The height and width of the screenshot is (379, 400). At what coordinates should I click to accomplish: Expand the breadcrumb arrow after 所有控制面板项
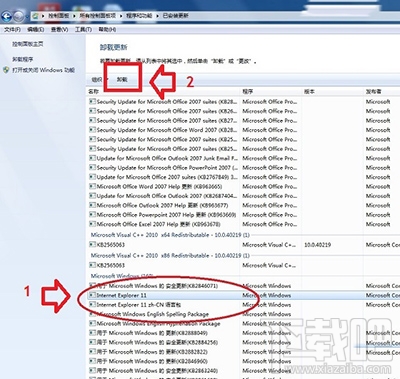click(x=121, y=16)
